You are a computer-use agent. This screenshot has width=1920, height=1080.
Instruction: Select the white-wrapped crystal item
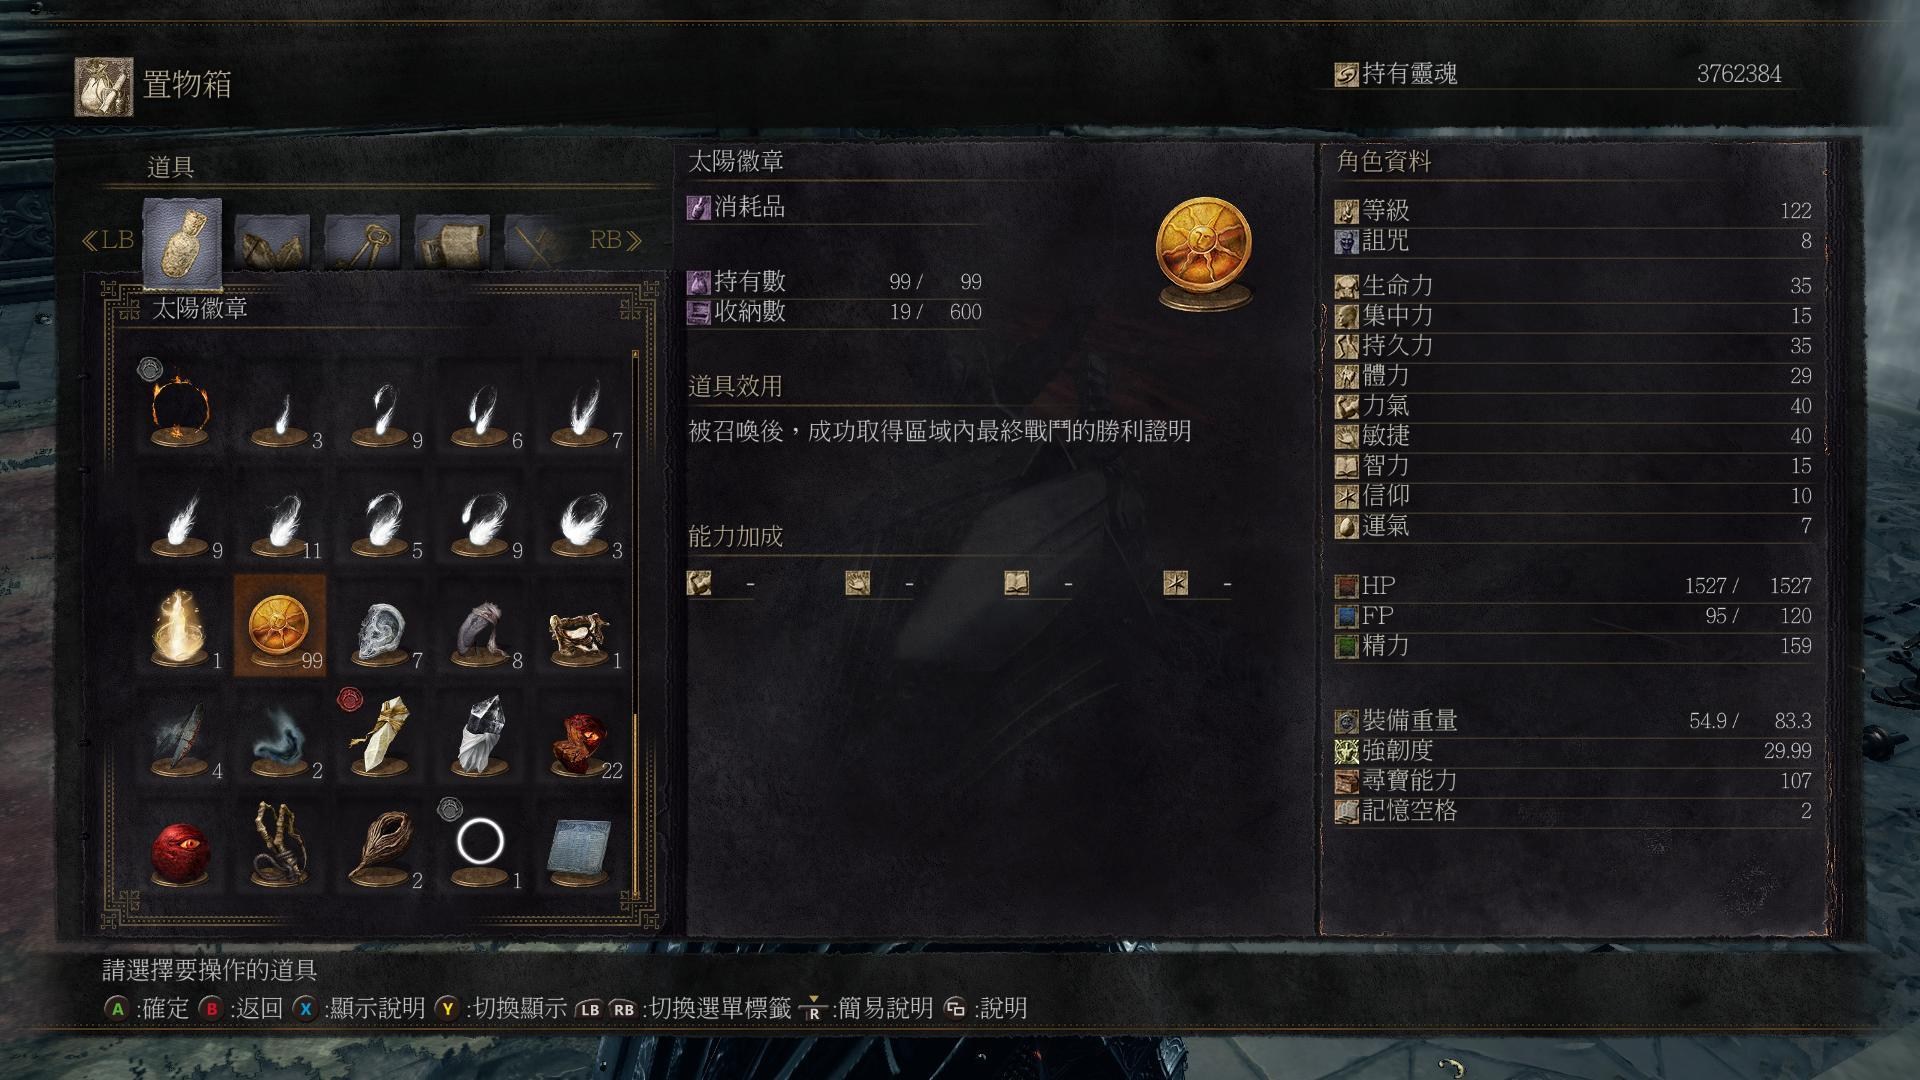tap(480, 737)
